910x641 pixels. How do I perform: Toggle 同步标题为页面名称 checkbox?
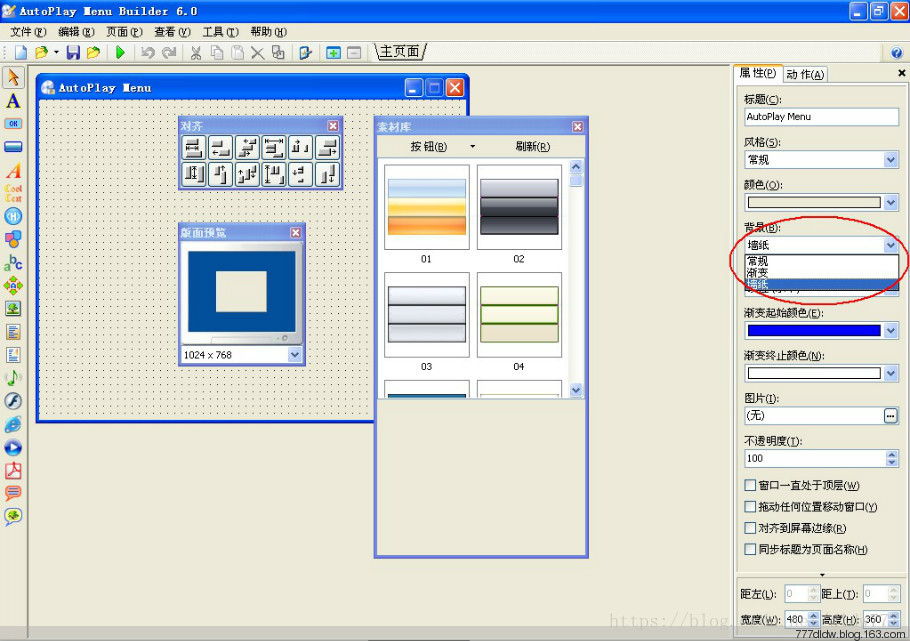click(x=750, y=549)
